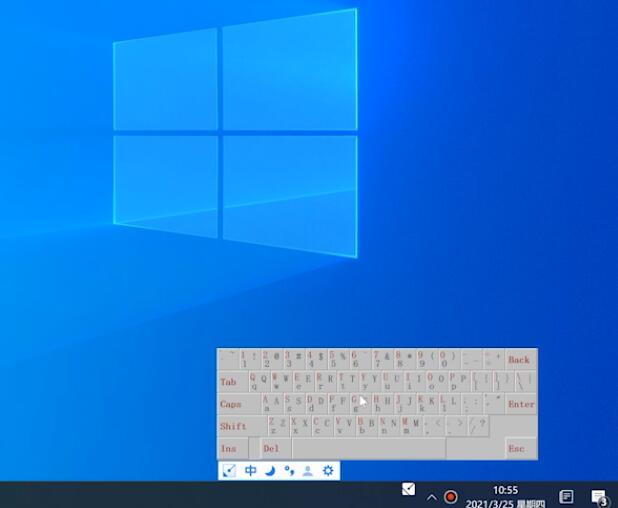Viewport: 618px width, 508px height.
Task: Click the Y key on soft keyboard
Action: [370, 381]
